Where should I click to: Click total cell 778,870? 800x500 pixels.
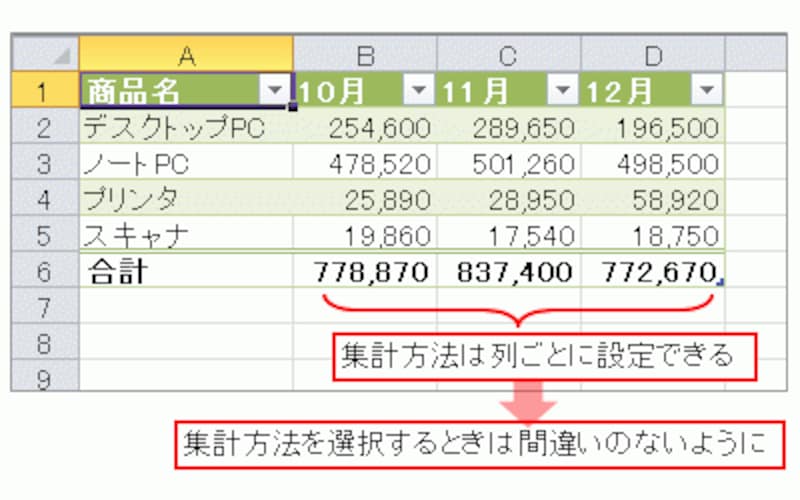pyautogui.click(x=365, y=269)
